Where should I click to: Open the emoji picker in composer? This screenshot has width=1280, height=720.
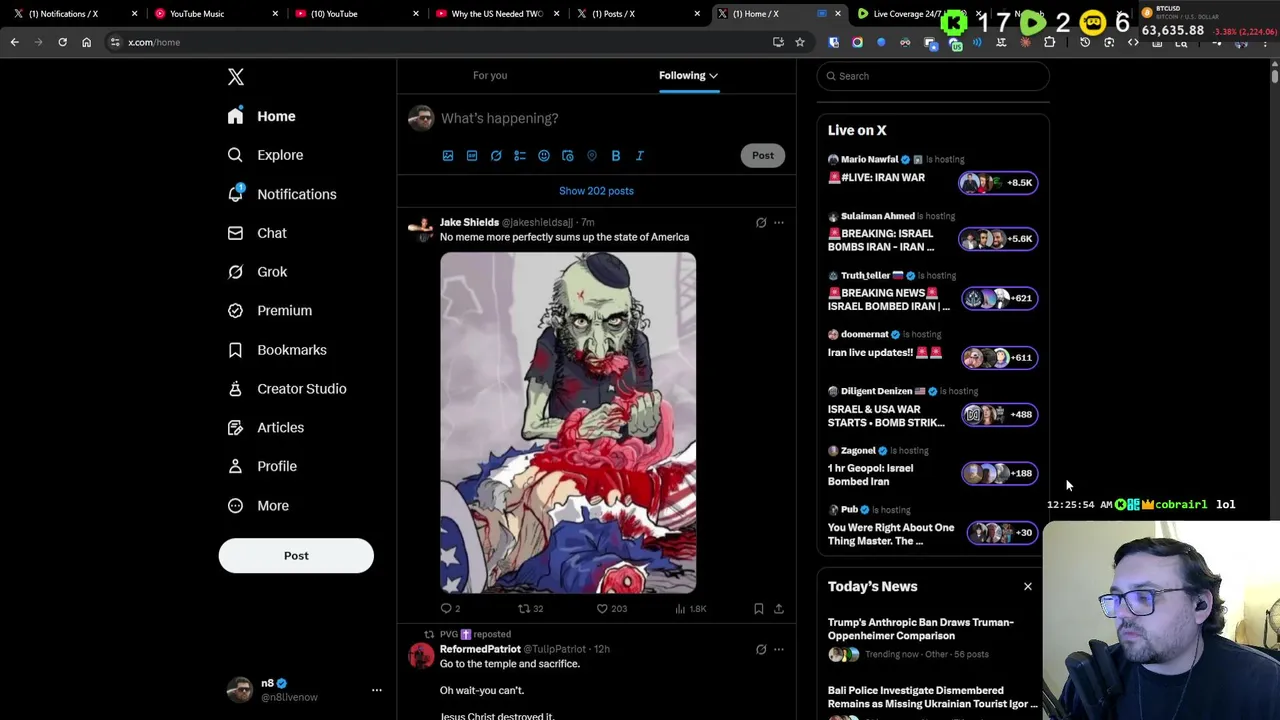[544, 156]
